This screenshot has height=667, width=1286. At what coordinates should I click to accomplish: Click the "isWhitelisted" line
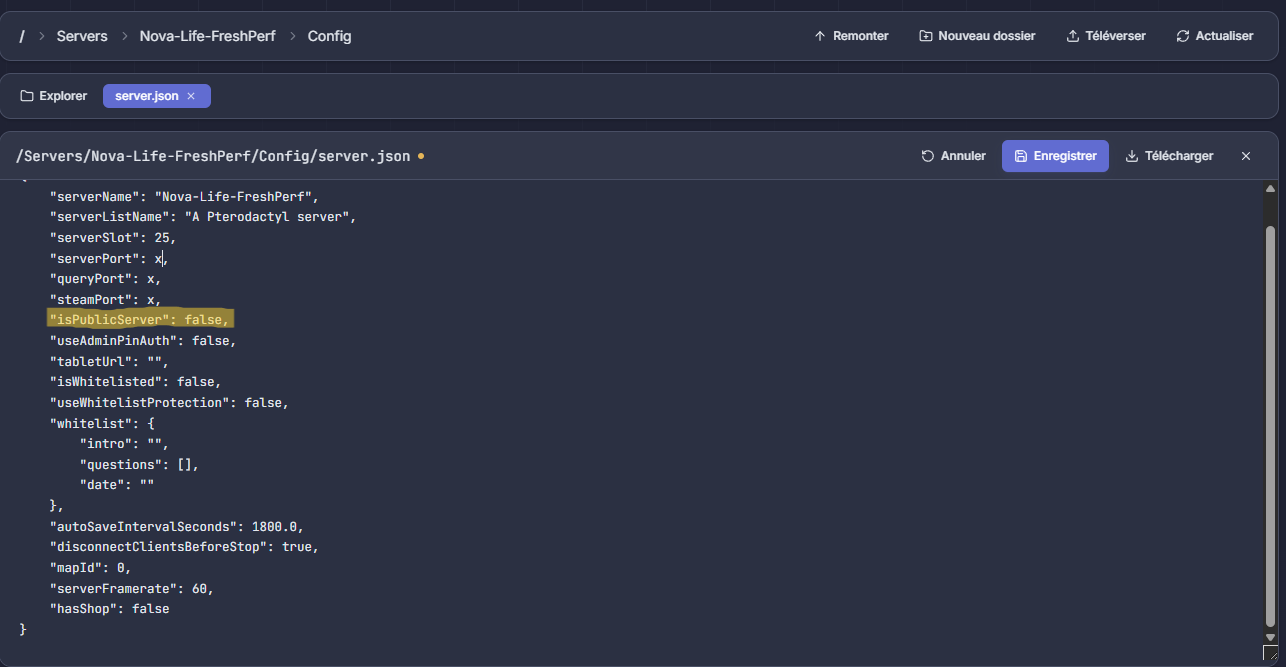click(x=135, y=382)
